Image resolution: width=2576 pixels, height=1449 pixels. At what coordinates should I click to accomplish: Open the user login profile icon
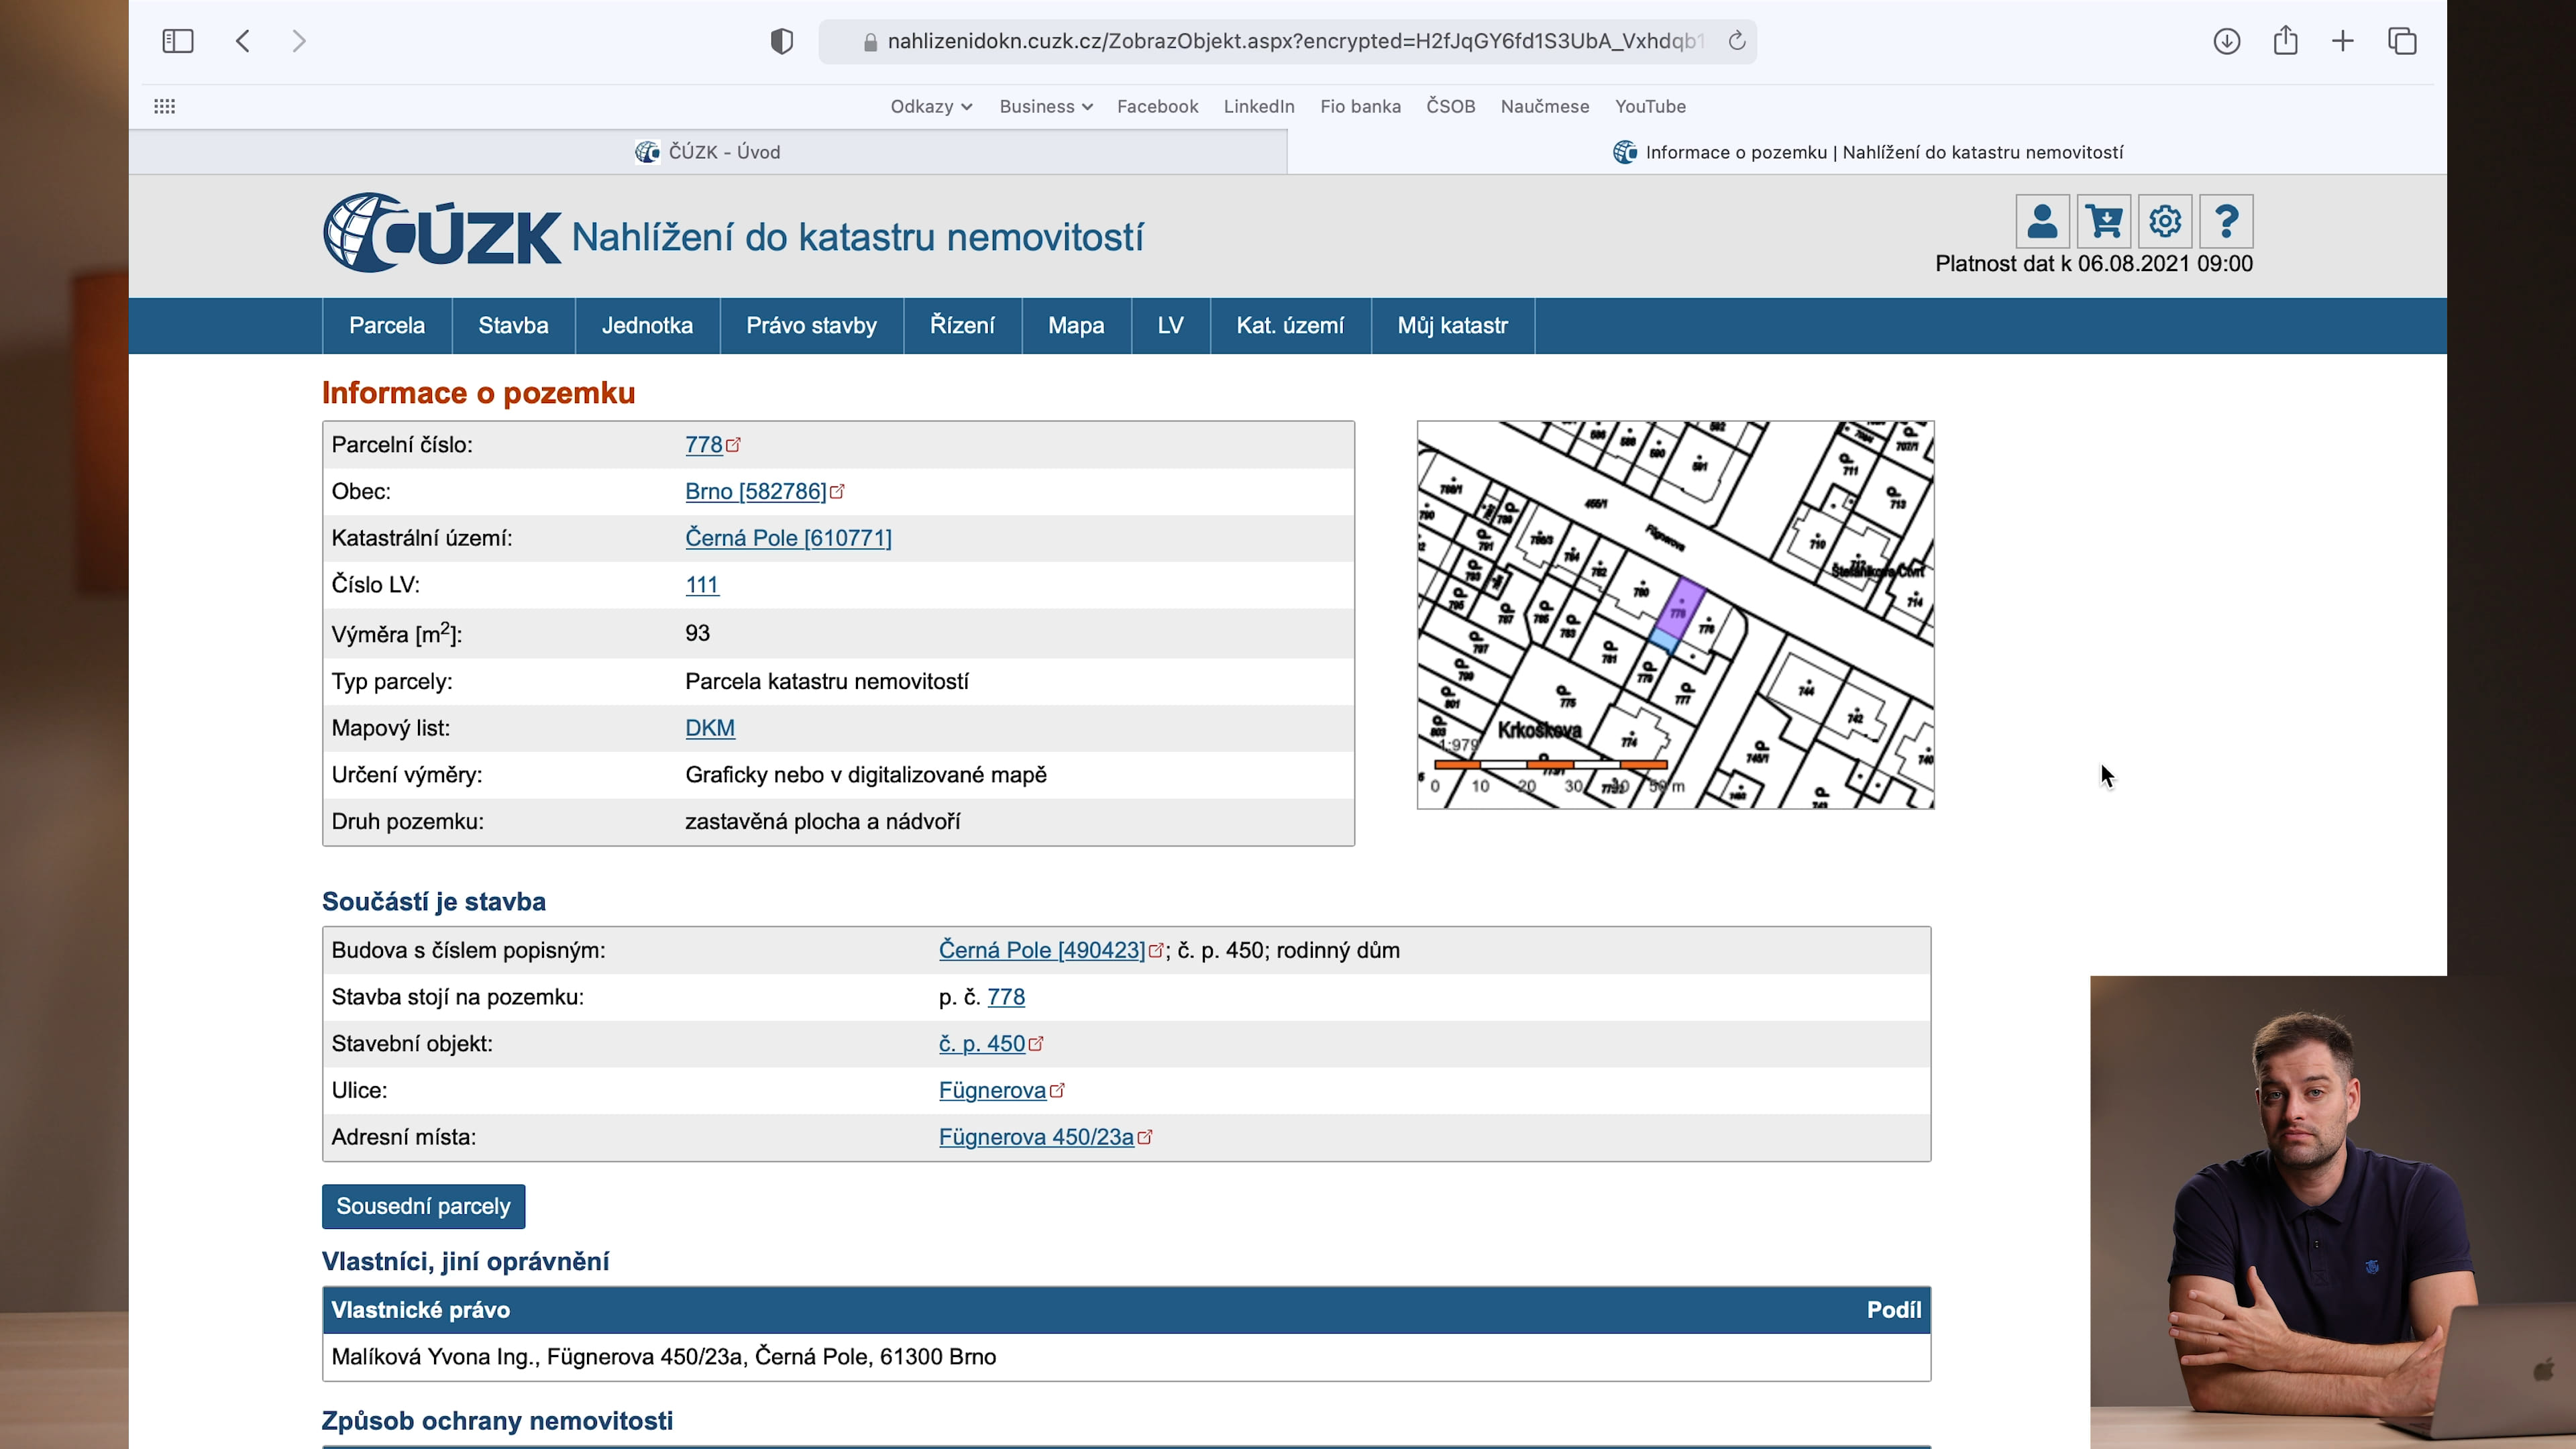click(2041, 221)
